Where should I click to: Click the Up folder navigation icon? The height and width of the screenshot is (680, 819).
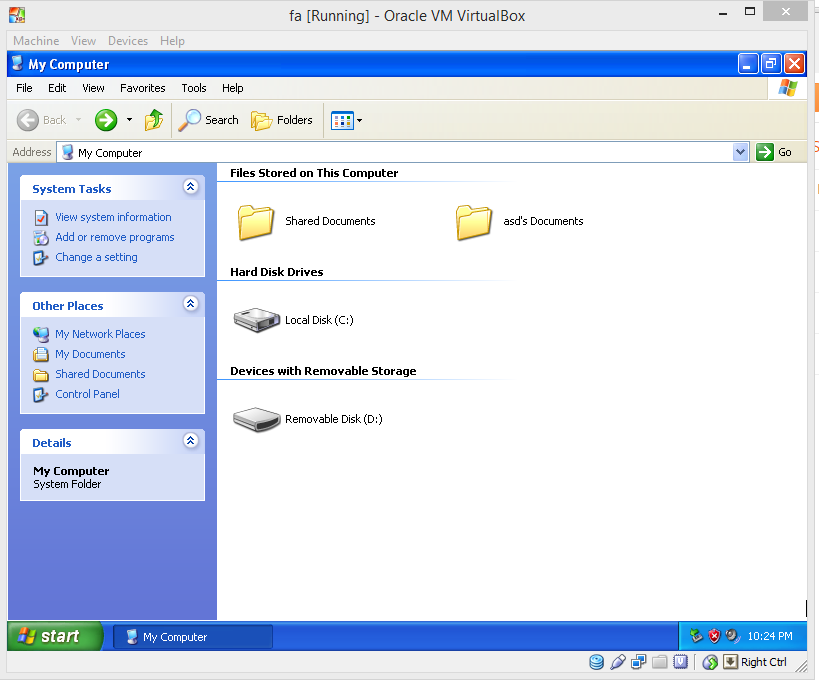click(x=154, y=119)
